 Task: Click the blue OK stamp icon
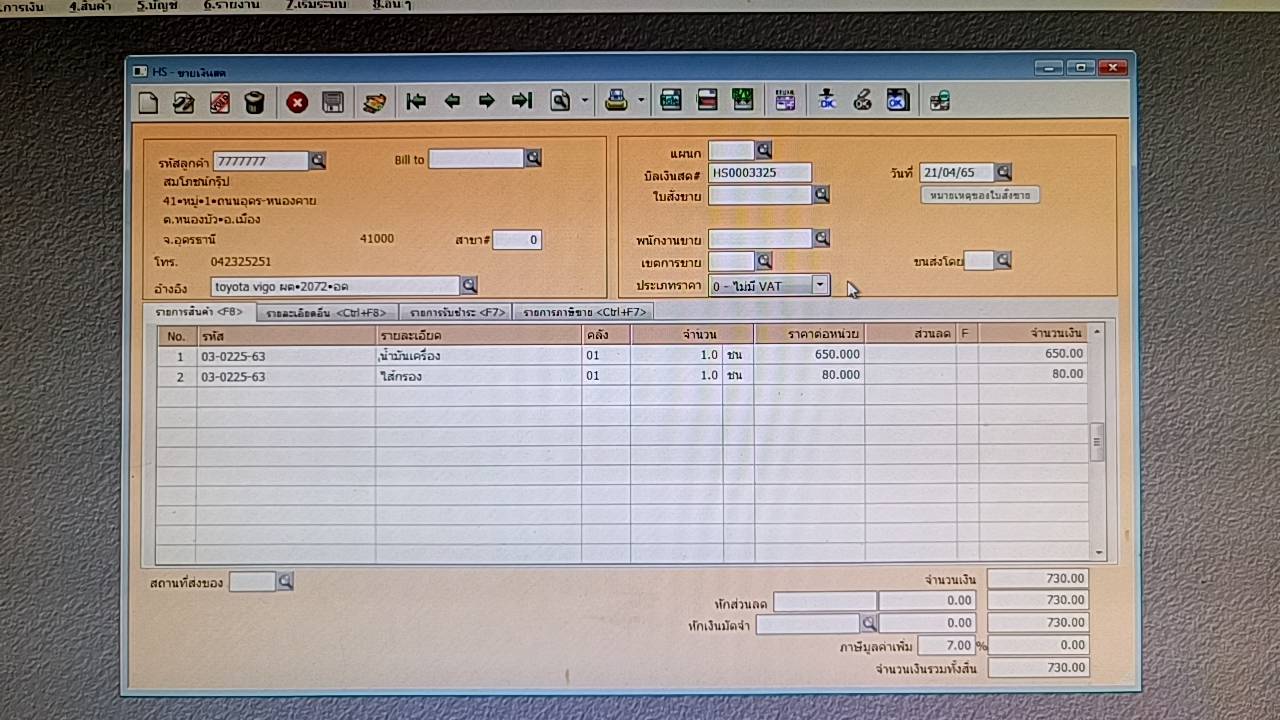[x=827, y=101]
